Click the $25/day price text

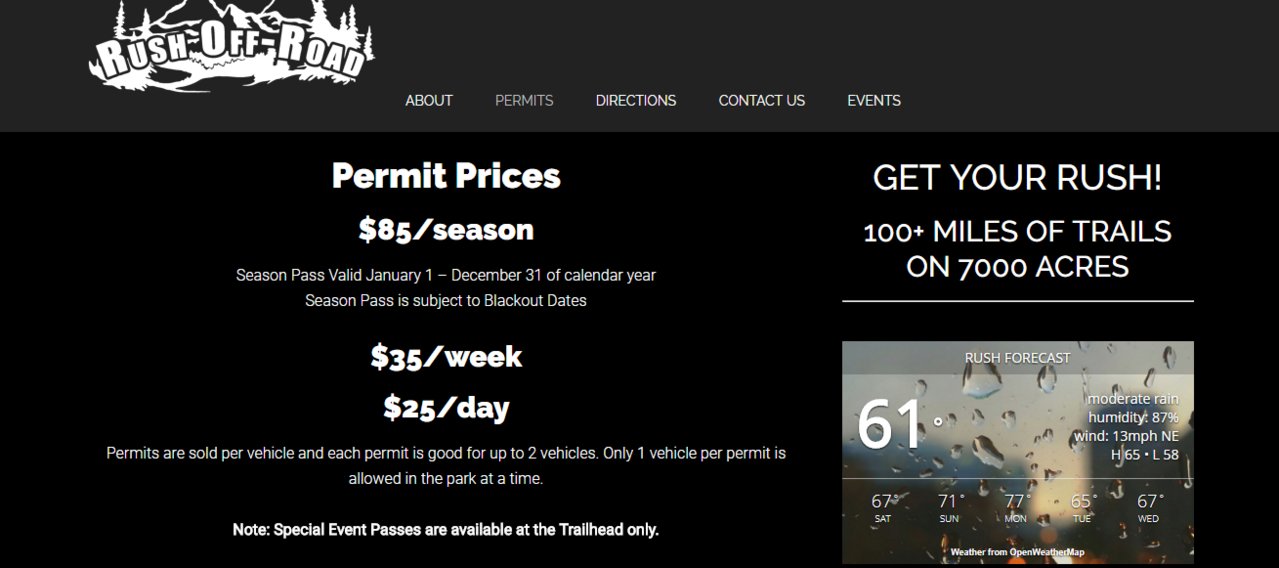[x=446, y=408]
